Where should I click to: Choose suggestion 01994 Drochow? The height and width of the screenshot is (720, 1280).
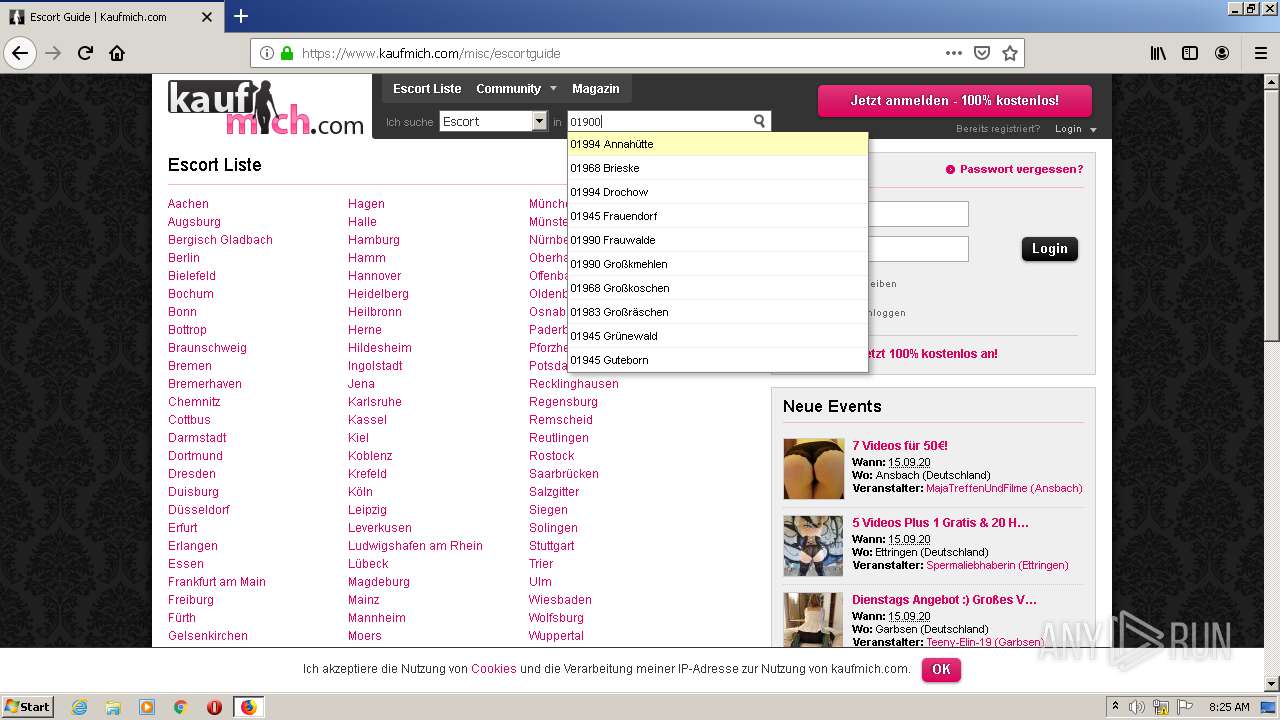717,192
